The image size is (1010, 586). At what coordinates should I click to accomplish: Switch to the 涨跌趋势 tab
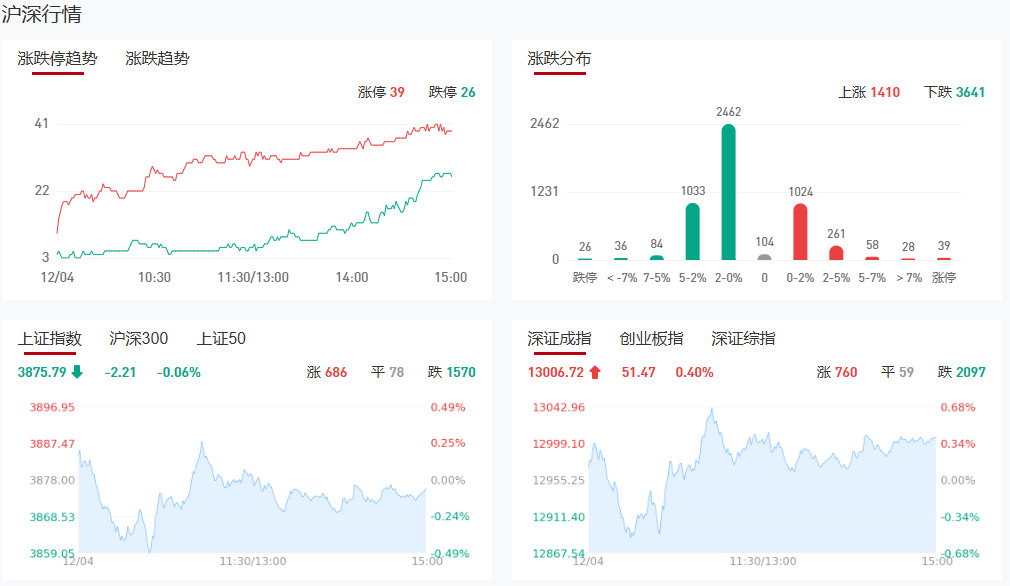pos(157,58)
